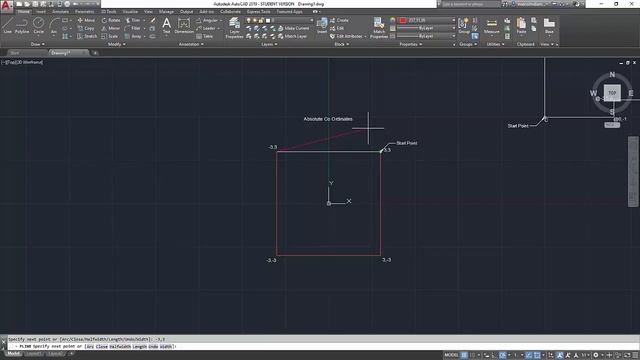Click Match Layer button
The image size is (640, 360).
coord(293,36)
